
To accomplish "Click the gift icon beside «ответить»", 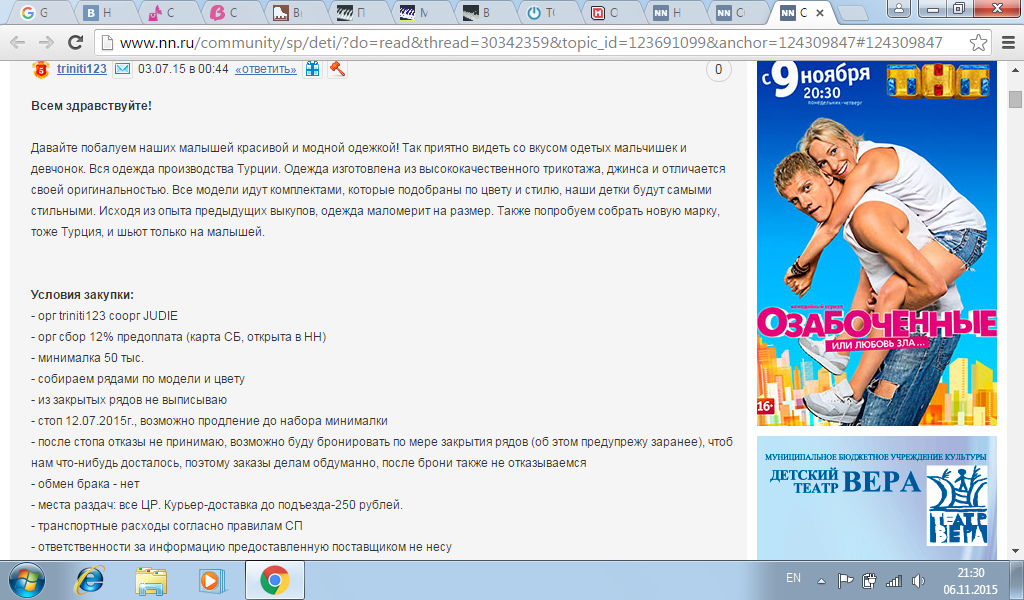I will pos(313,69).
